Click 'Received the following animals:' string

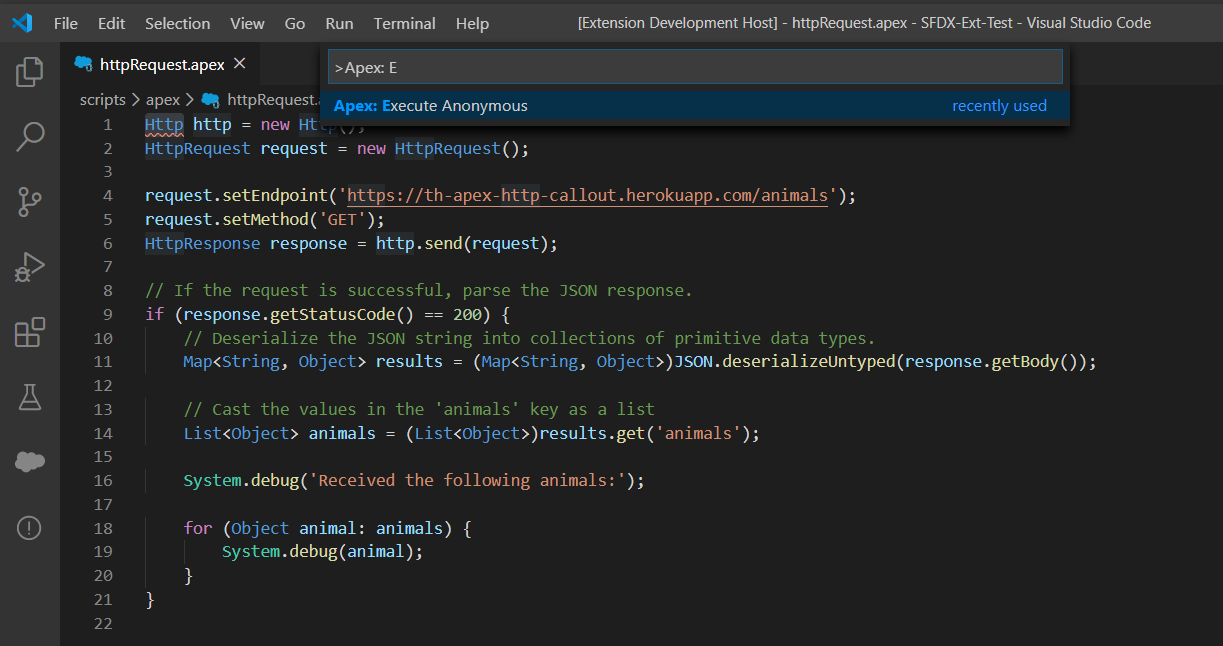(x=467, y=480)
